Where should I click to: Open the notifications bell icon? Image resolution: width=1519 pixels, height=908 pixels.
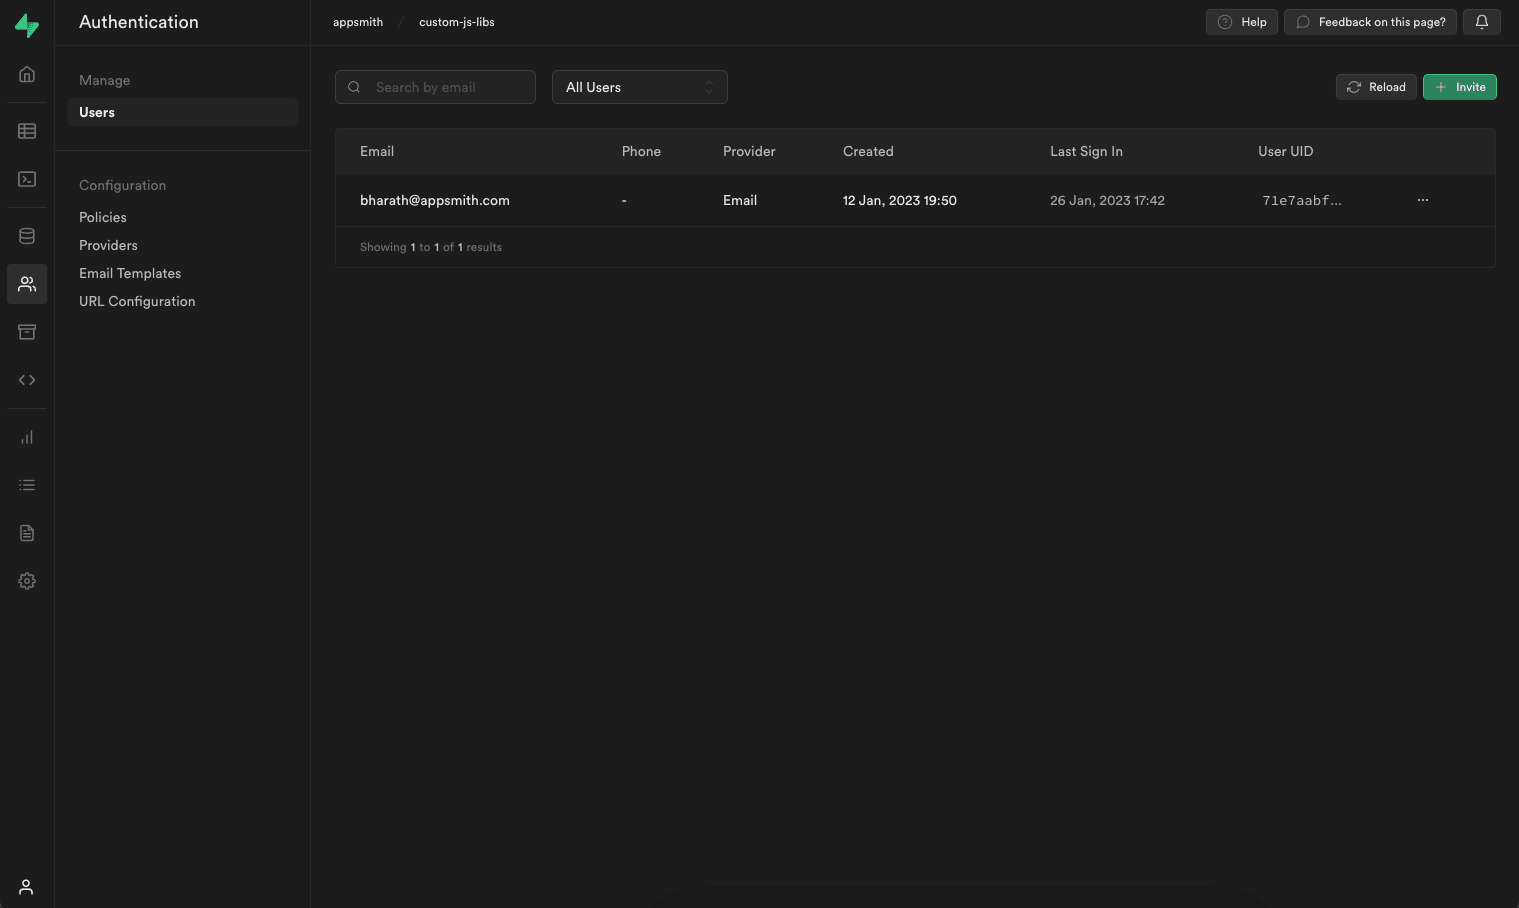(x=1481, y=22)
